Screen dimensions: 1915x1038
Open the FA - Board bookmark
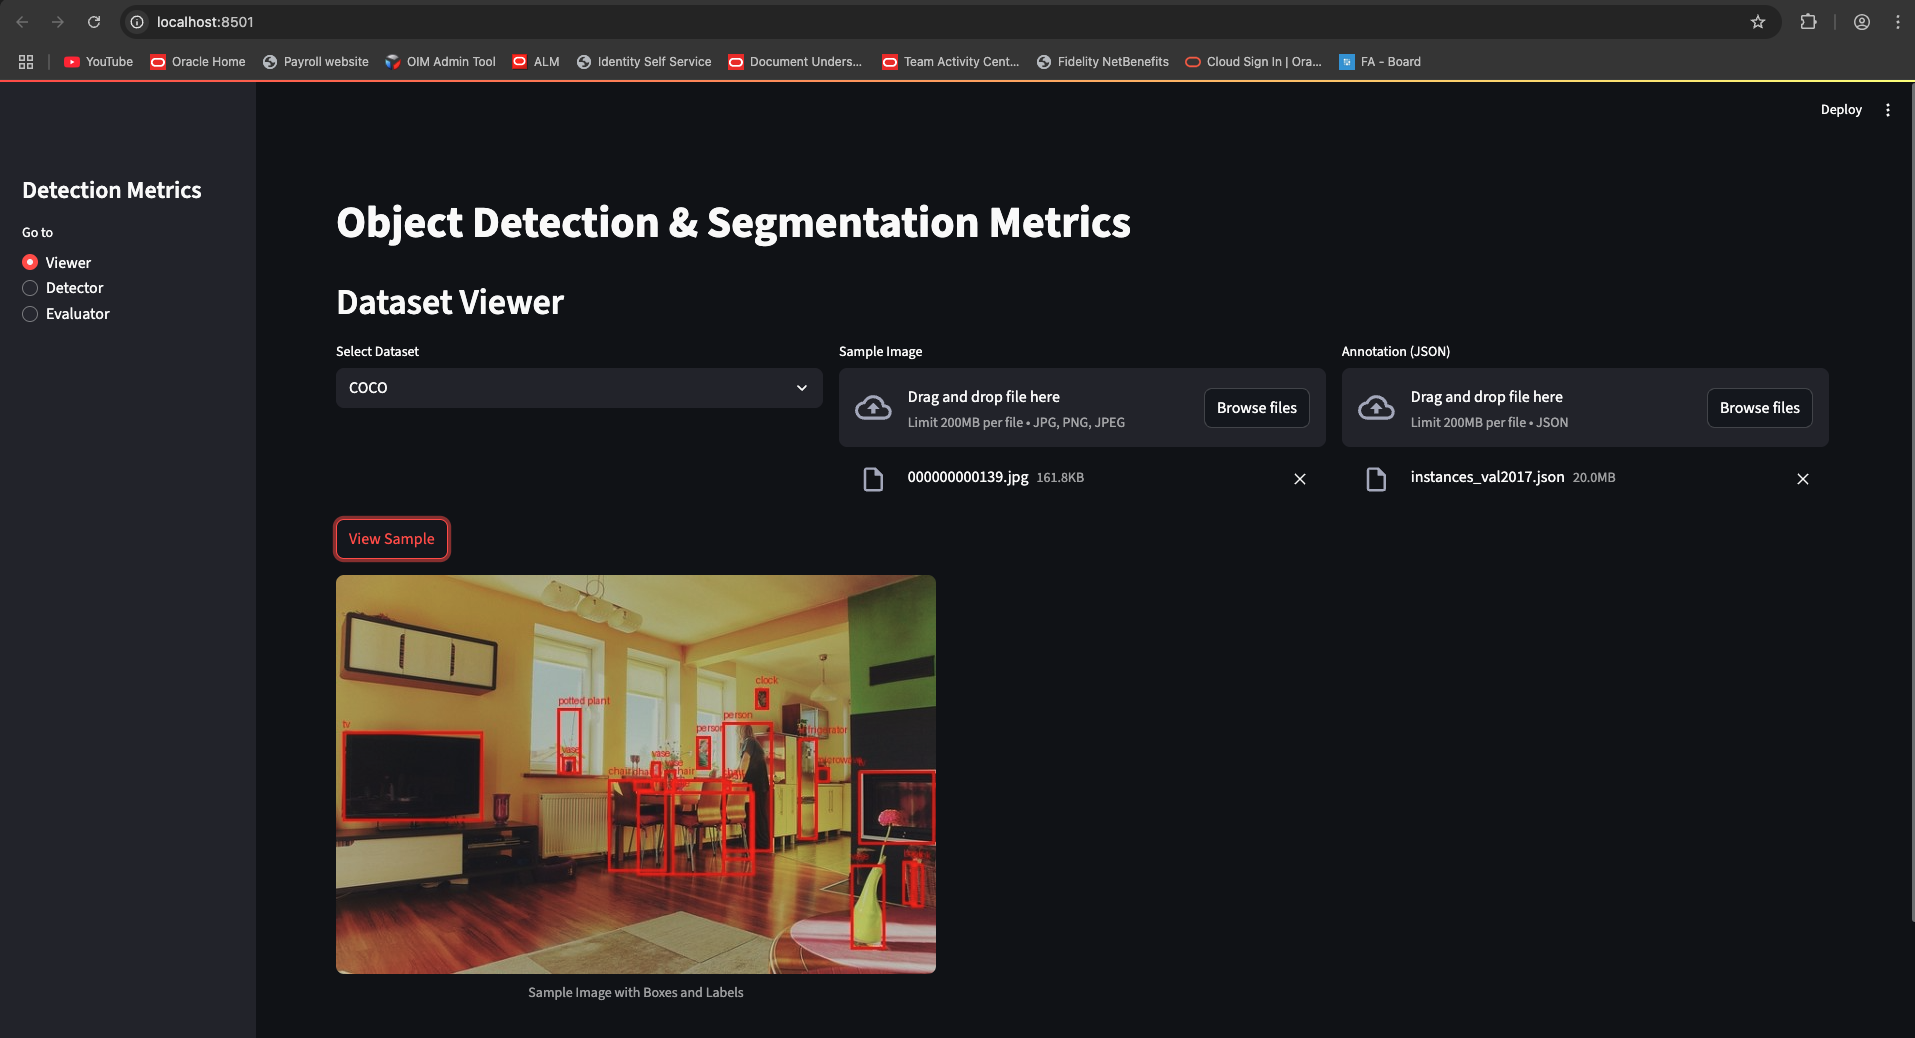pos(1380,62)
